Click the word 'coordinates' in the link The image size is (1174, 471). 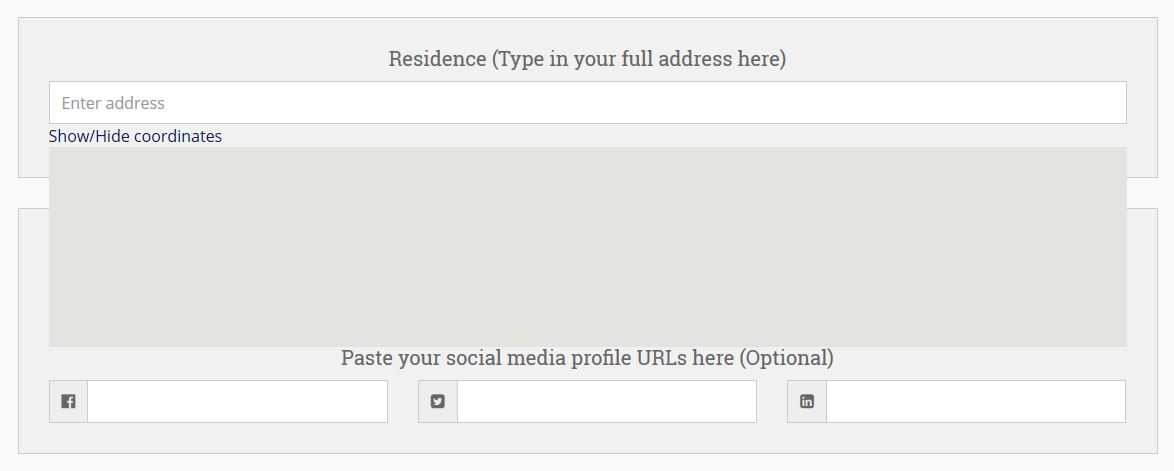(178, 136)
